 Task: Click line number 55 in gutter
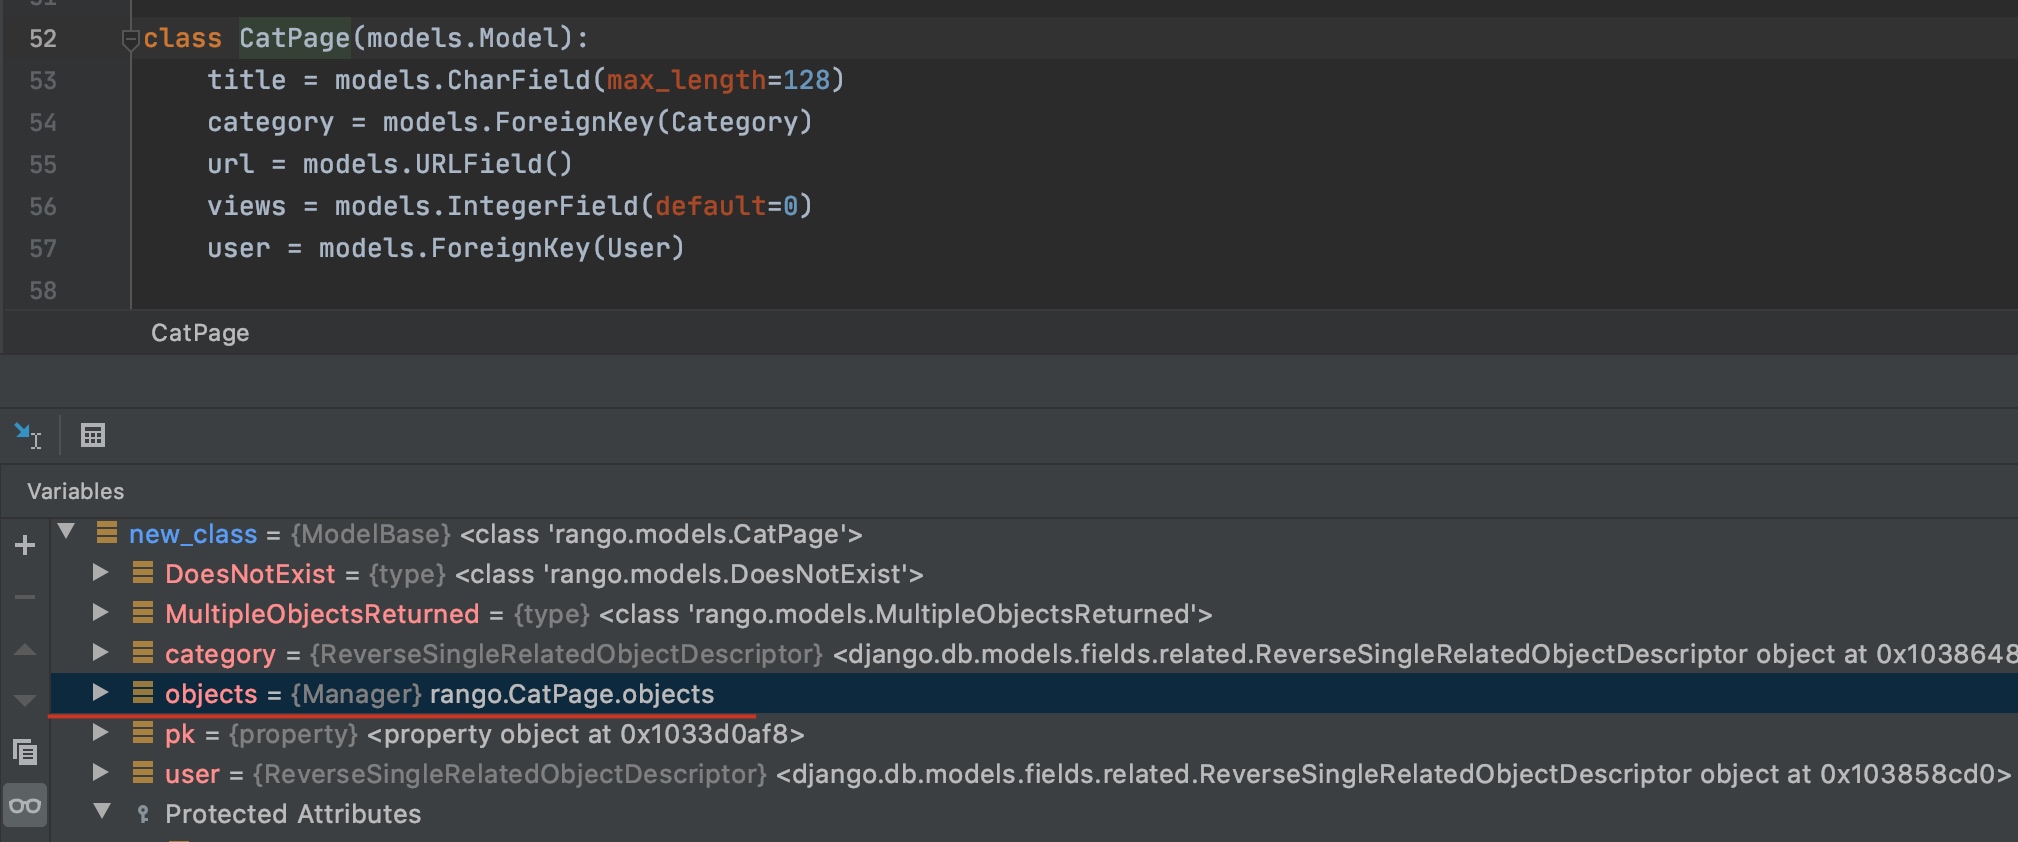(x=43, y=164)
